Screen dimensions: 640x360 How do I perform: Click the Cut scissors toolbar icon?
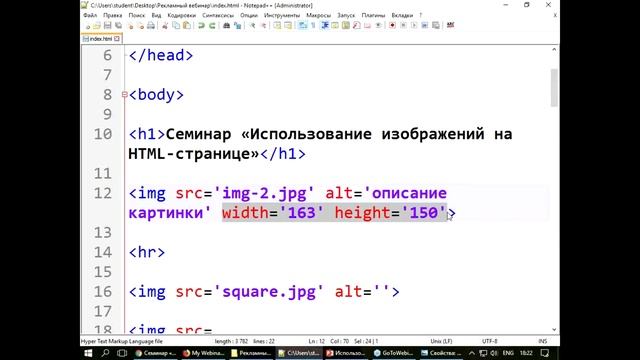[165, 26]
